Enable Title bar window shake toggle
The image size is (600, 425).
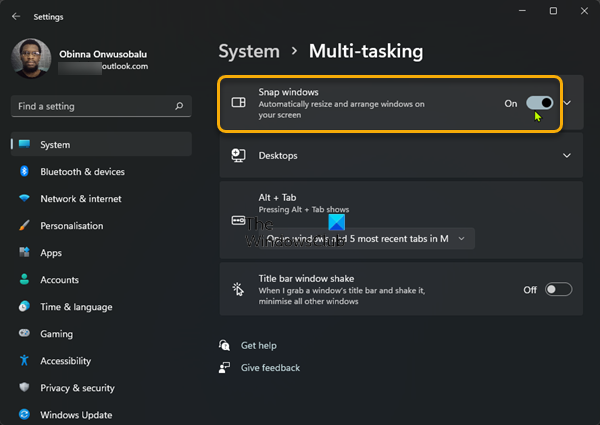(x=558, y=290)
